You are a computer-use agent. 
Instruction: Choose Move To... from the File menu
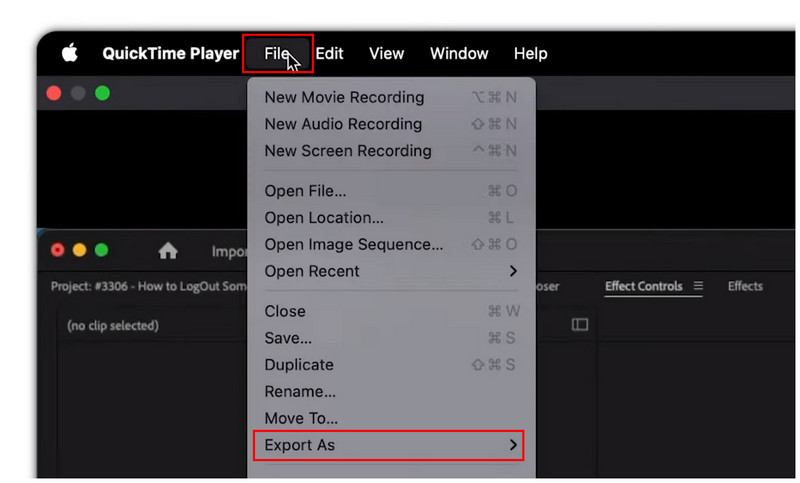[x=391, y=418]
